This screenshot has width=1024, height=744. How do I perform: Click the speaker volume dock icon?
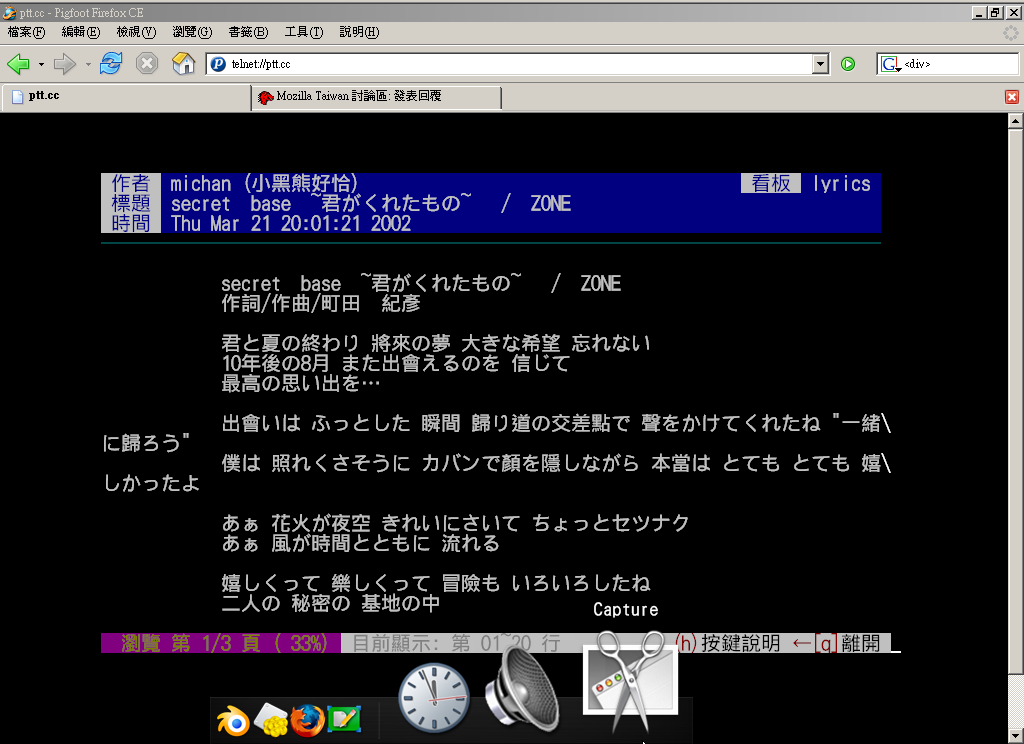(x=522, y=690)
